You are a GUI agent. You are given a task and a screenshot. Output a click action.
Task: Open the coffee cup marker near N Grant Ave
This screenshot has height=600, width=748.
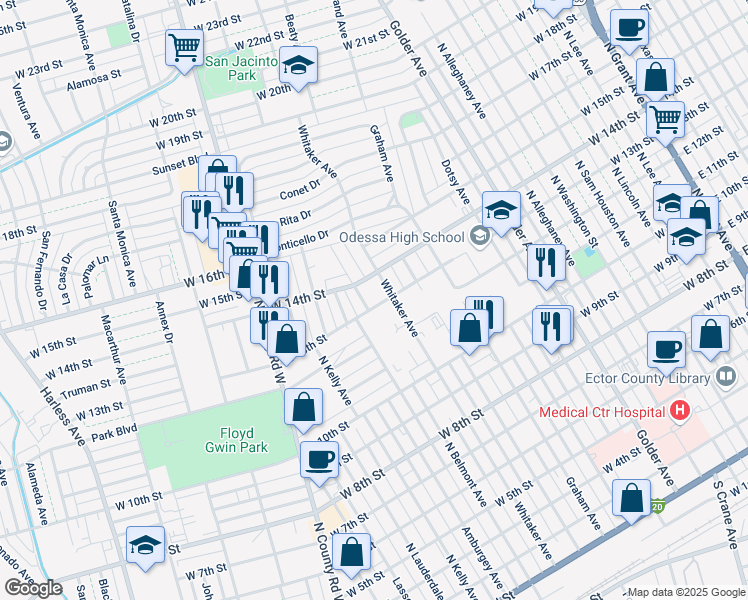pos(629,28)
